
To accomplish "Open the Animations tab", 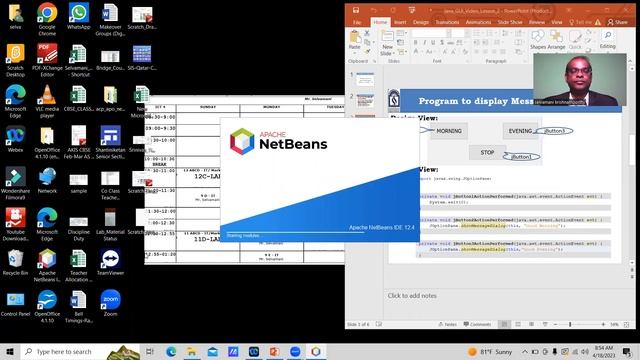I will [x=478, y=22].
